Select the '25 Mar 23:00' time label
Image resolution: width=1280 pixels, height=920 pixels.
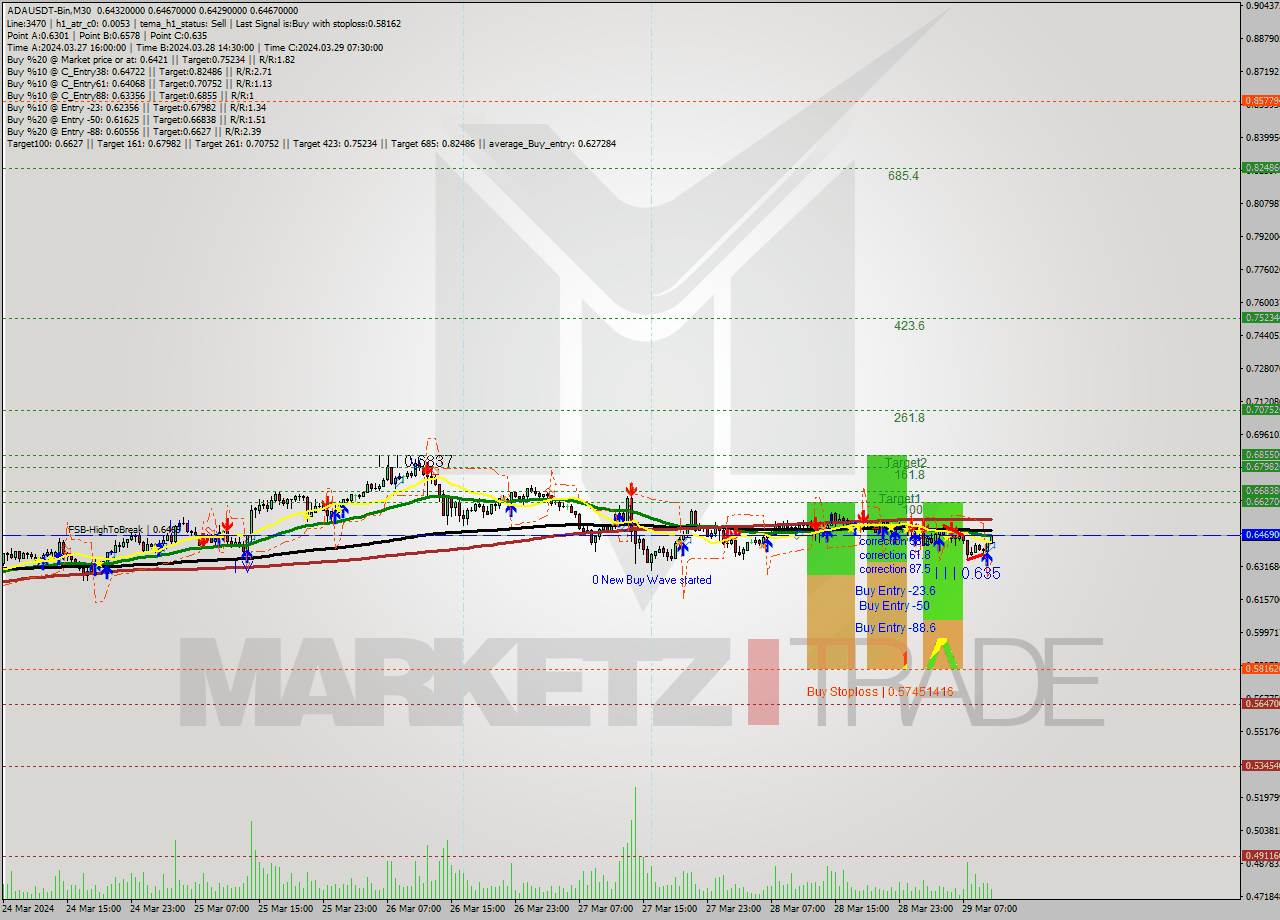(349, 909)
